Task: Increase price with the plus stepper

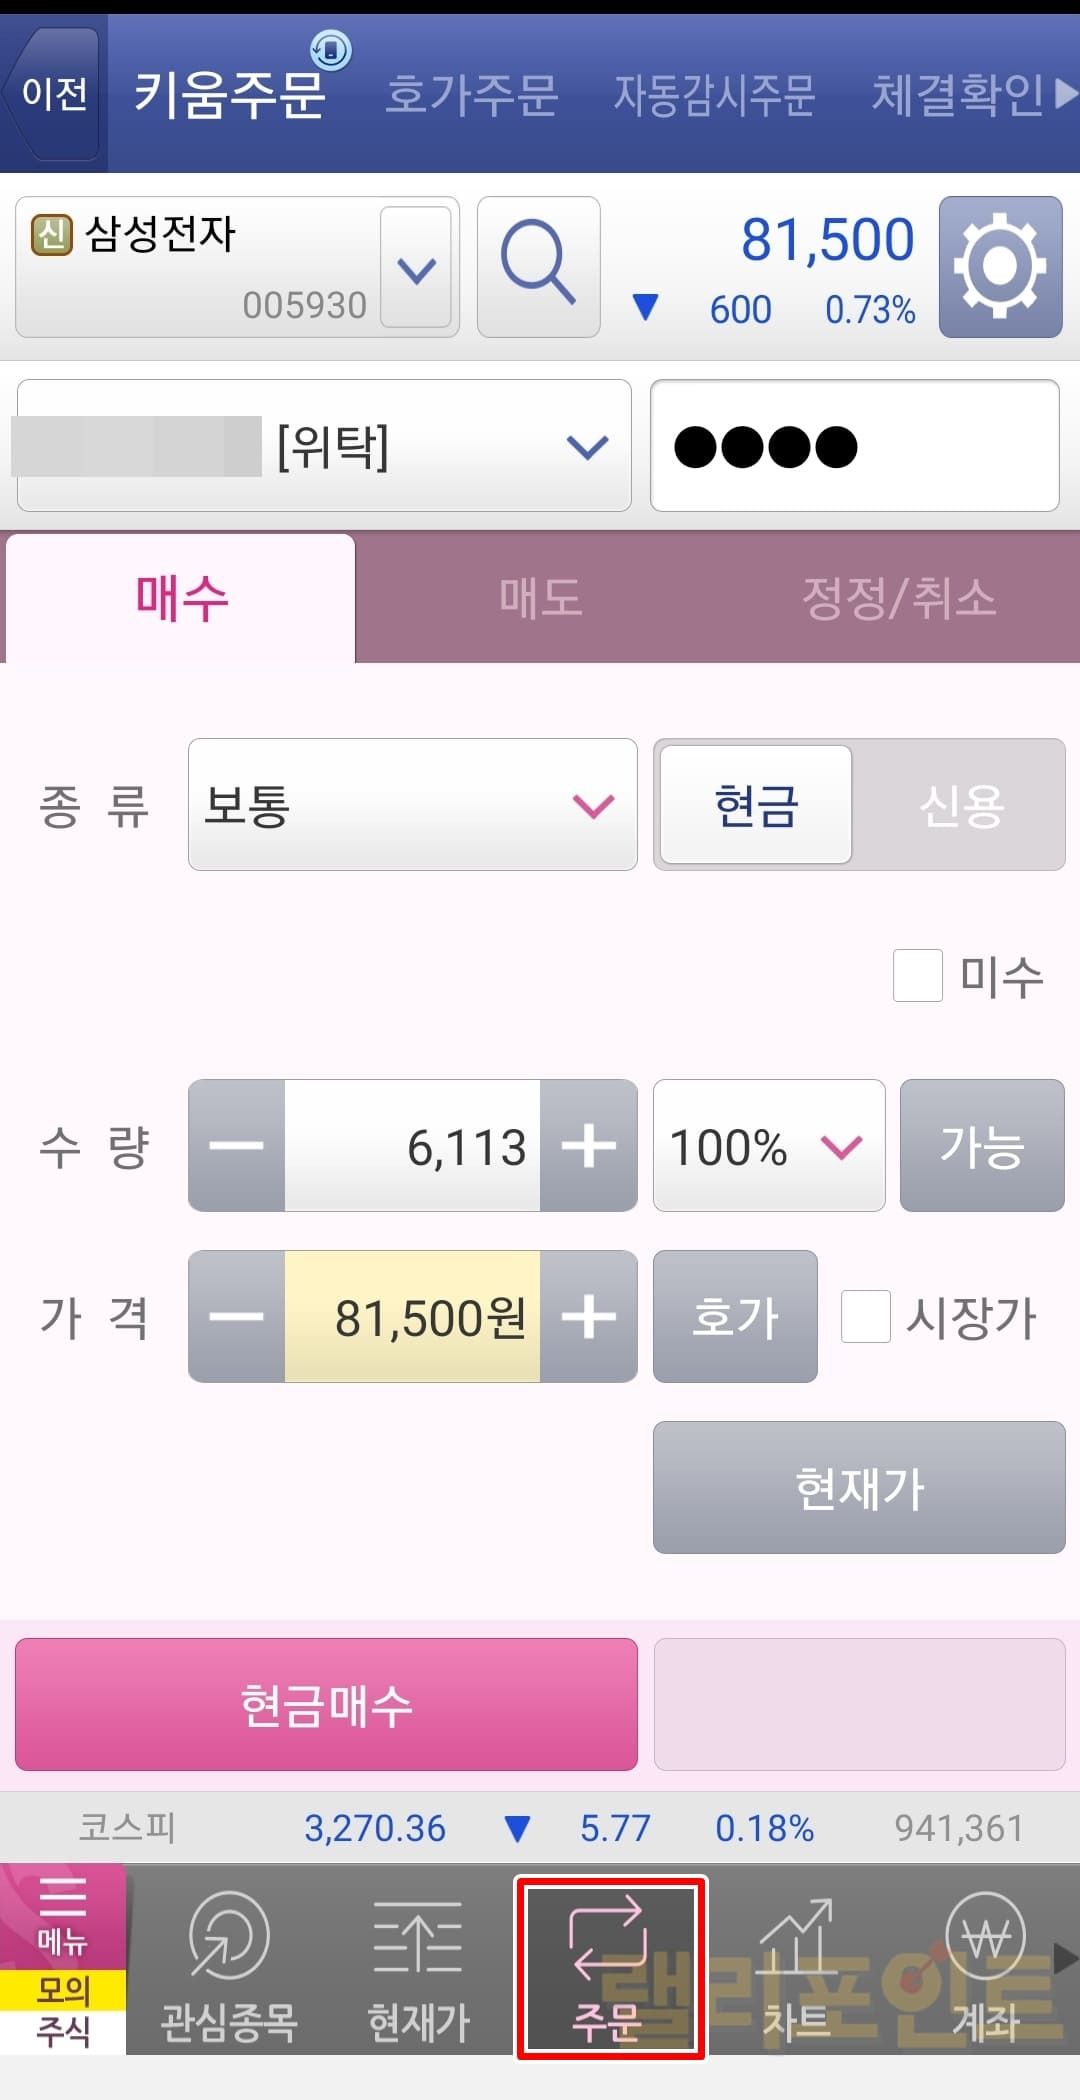Action: pyautogui.click(x=588, y=1316)
